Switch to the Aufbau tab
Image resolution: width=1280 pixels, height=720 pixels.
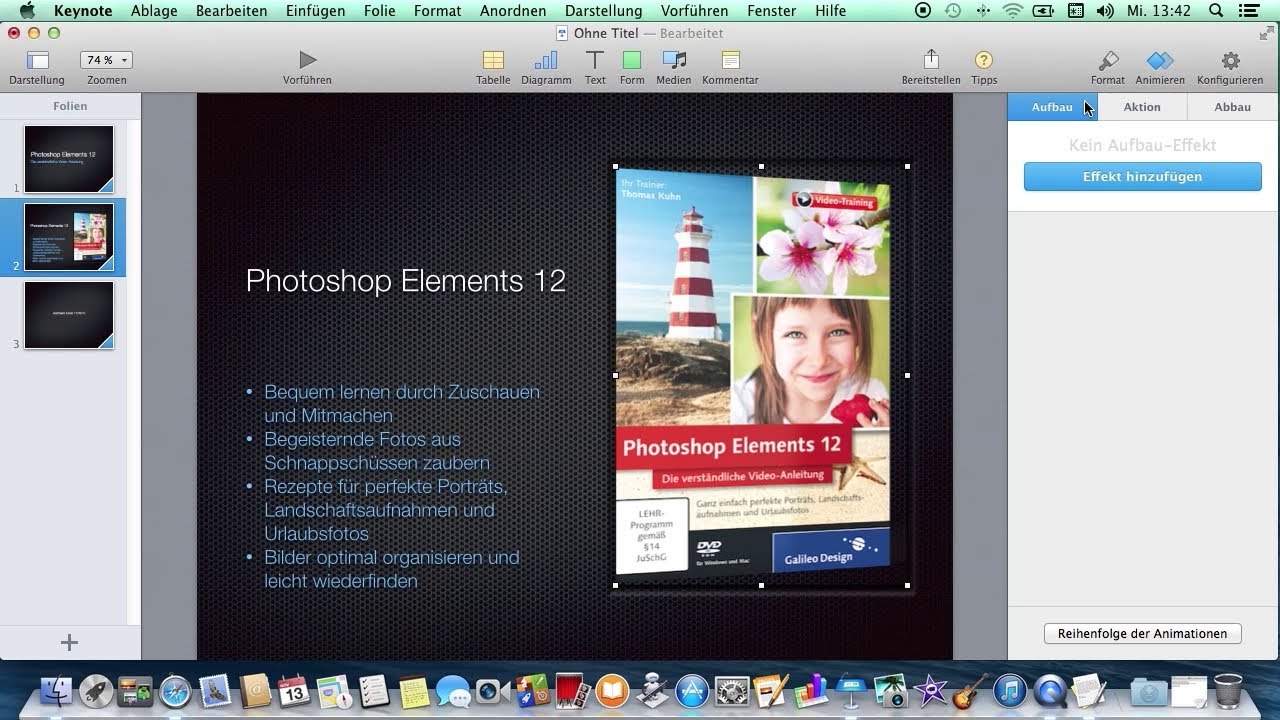click(x=1052, y=107)
